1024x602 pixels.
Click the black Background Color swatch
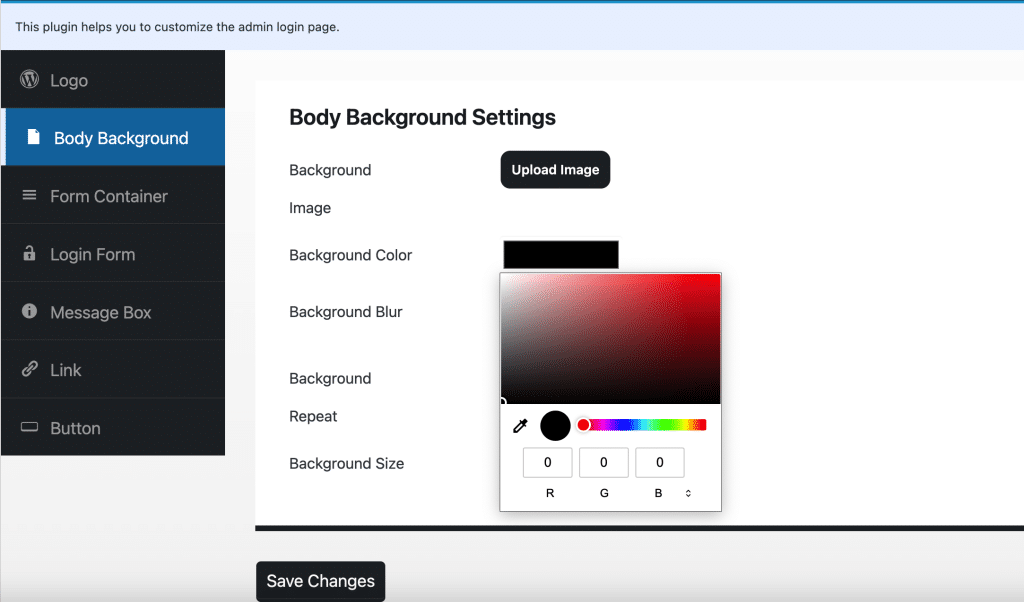(x=561, y=255)
